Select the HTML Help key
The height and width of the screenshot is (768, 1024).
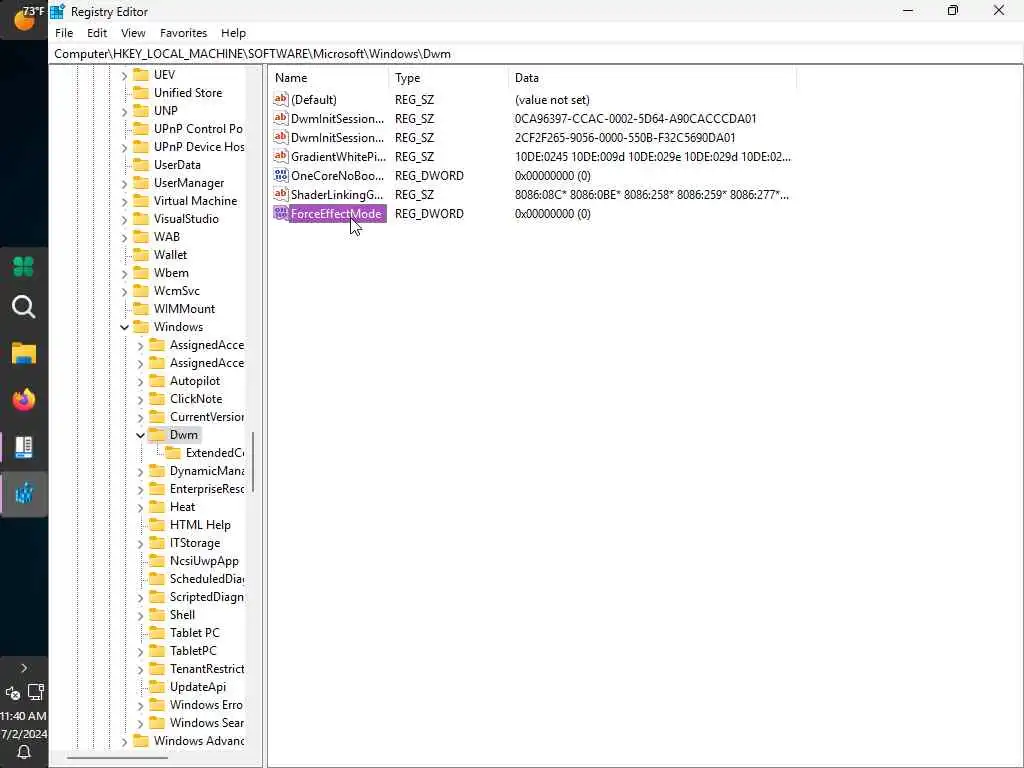[200, 525]
